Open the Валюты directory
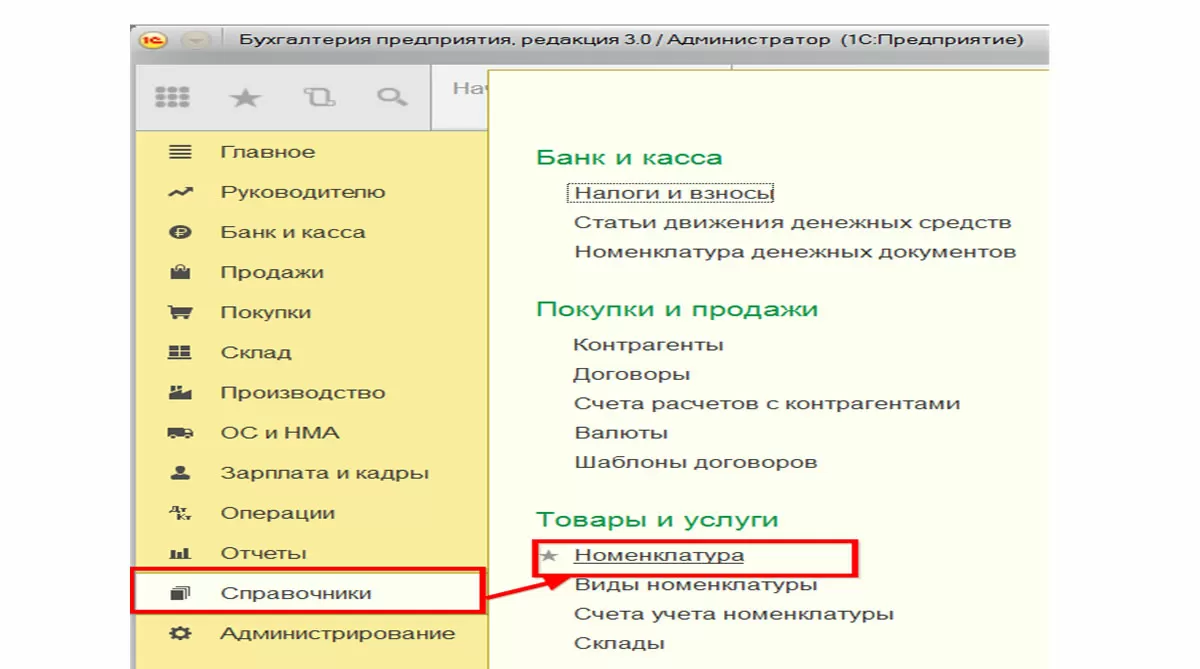Image resolution: width=1200 pixels, height=669 pixels. (x=621, y=433)
